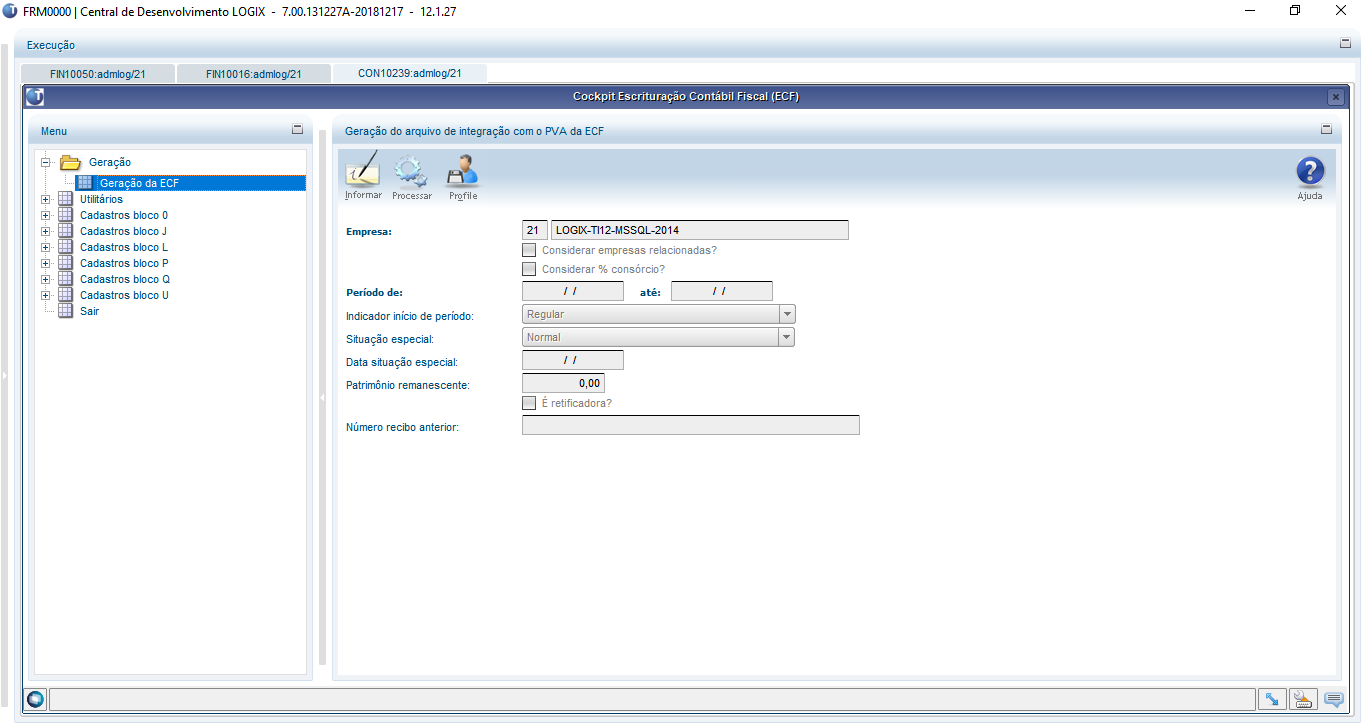This screenshot has width=1366, height=728.
Task: Click the keyboard icon in status bar
Action: pyautogui.click(x=1303, y=699)
